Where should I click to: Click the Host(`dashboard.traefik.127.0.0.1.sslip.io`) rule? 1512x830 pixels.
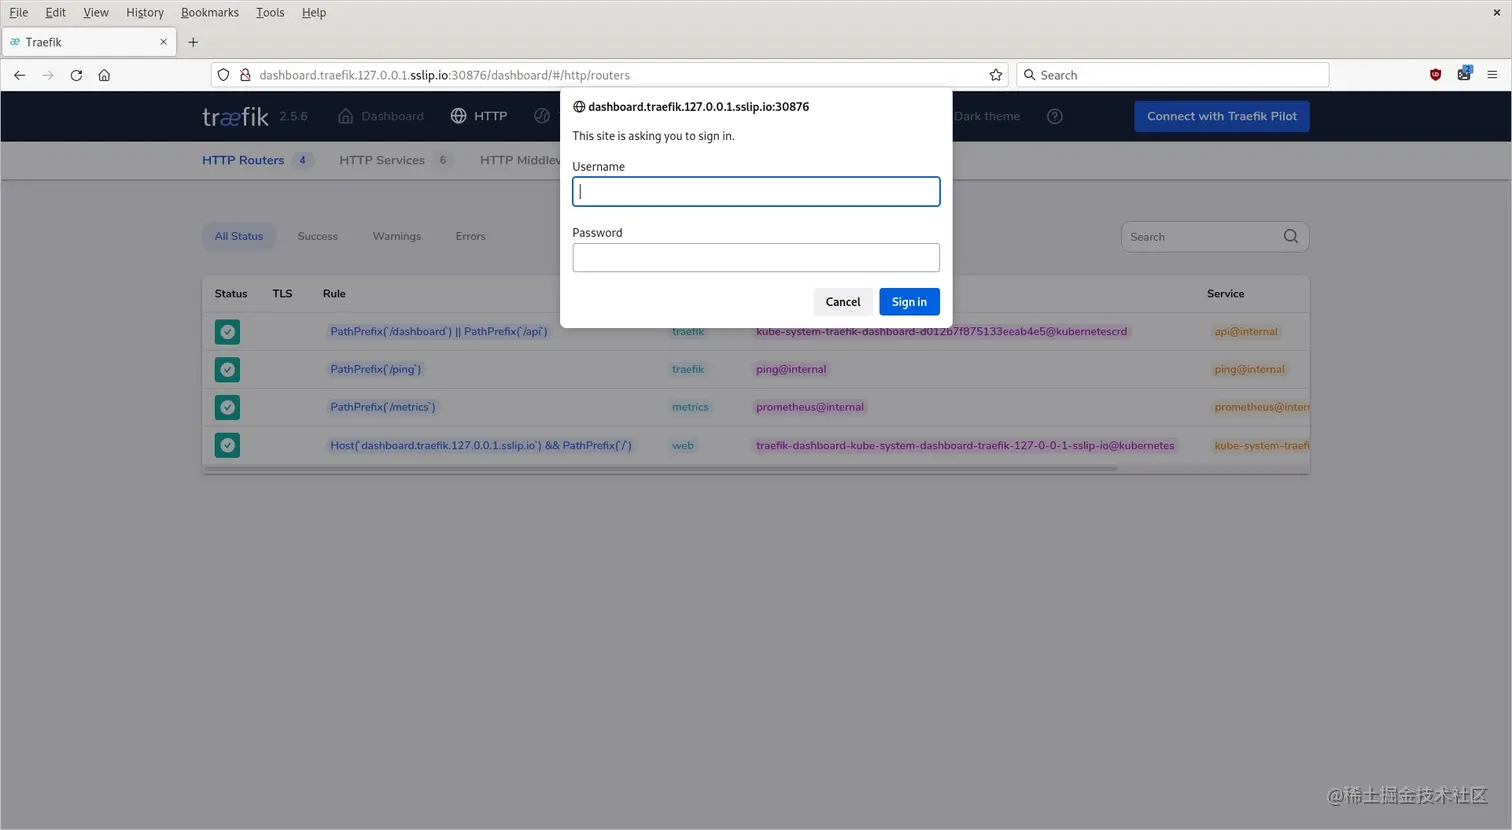pyautogui.click(x=481, y=446)
